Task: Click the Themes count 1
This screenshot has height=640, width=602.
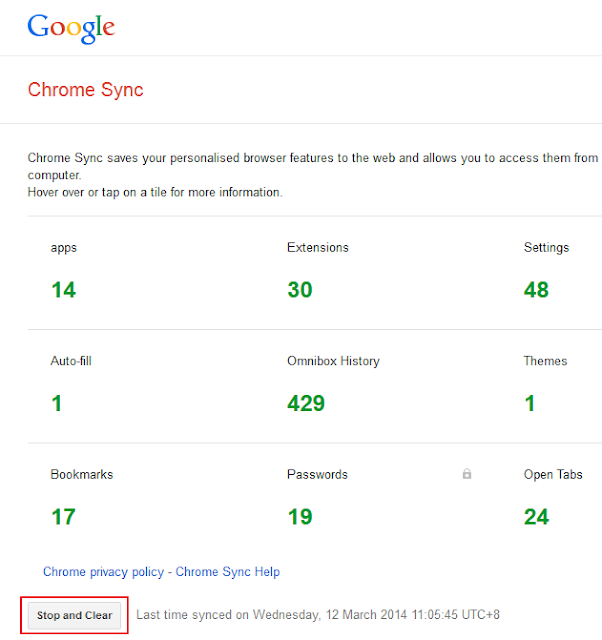Action: (x=530, y=403)
